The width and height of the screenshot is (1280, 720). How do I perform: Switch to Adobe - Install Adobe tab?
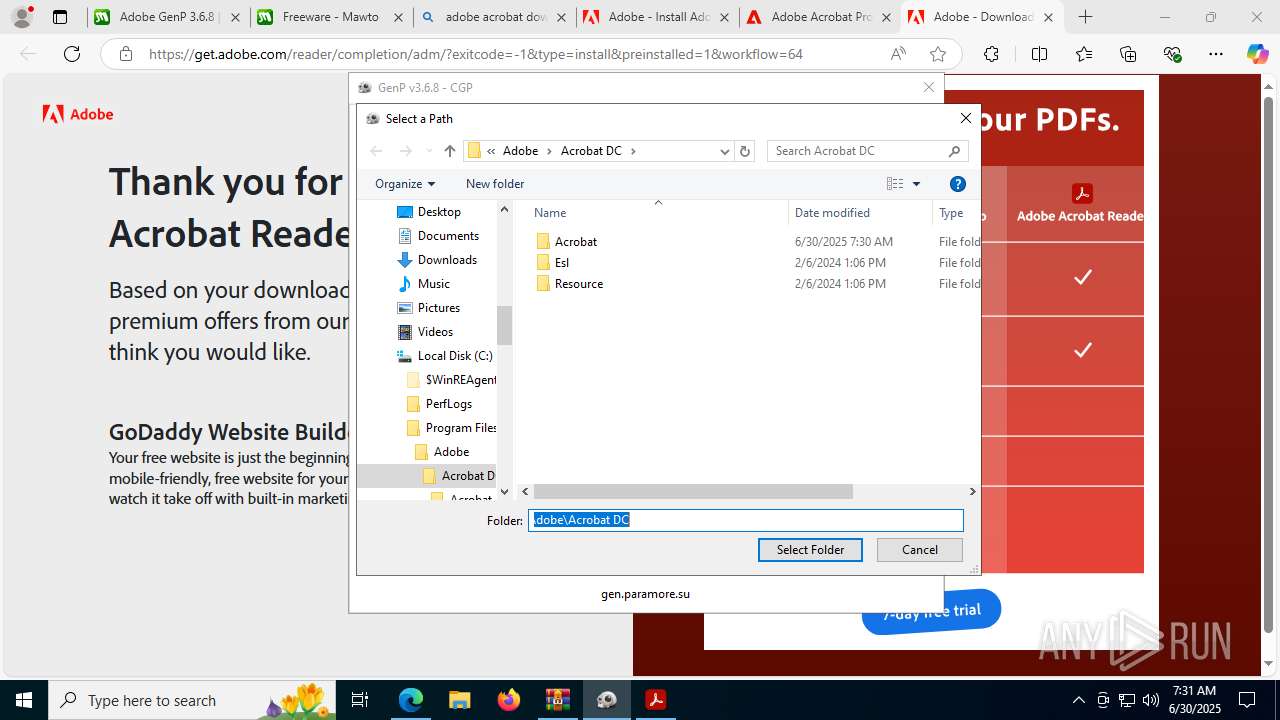657,17
